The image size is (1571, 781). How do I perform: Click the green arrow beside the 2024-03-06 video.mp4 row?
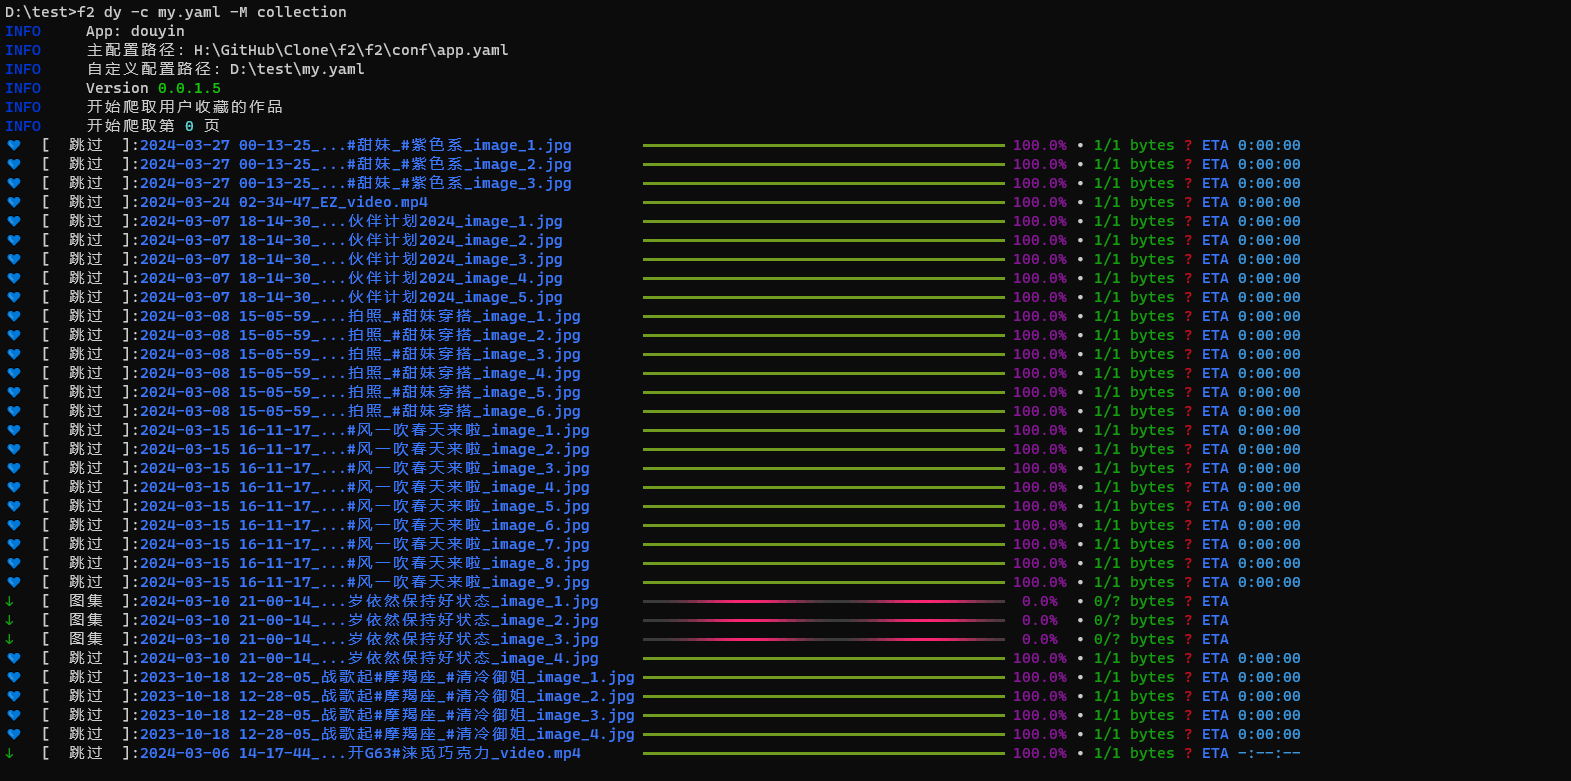[10, 753]
